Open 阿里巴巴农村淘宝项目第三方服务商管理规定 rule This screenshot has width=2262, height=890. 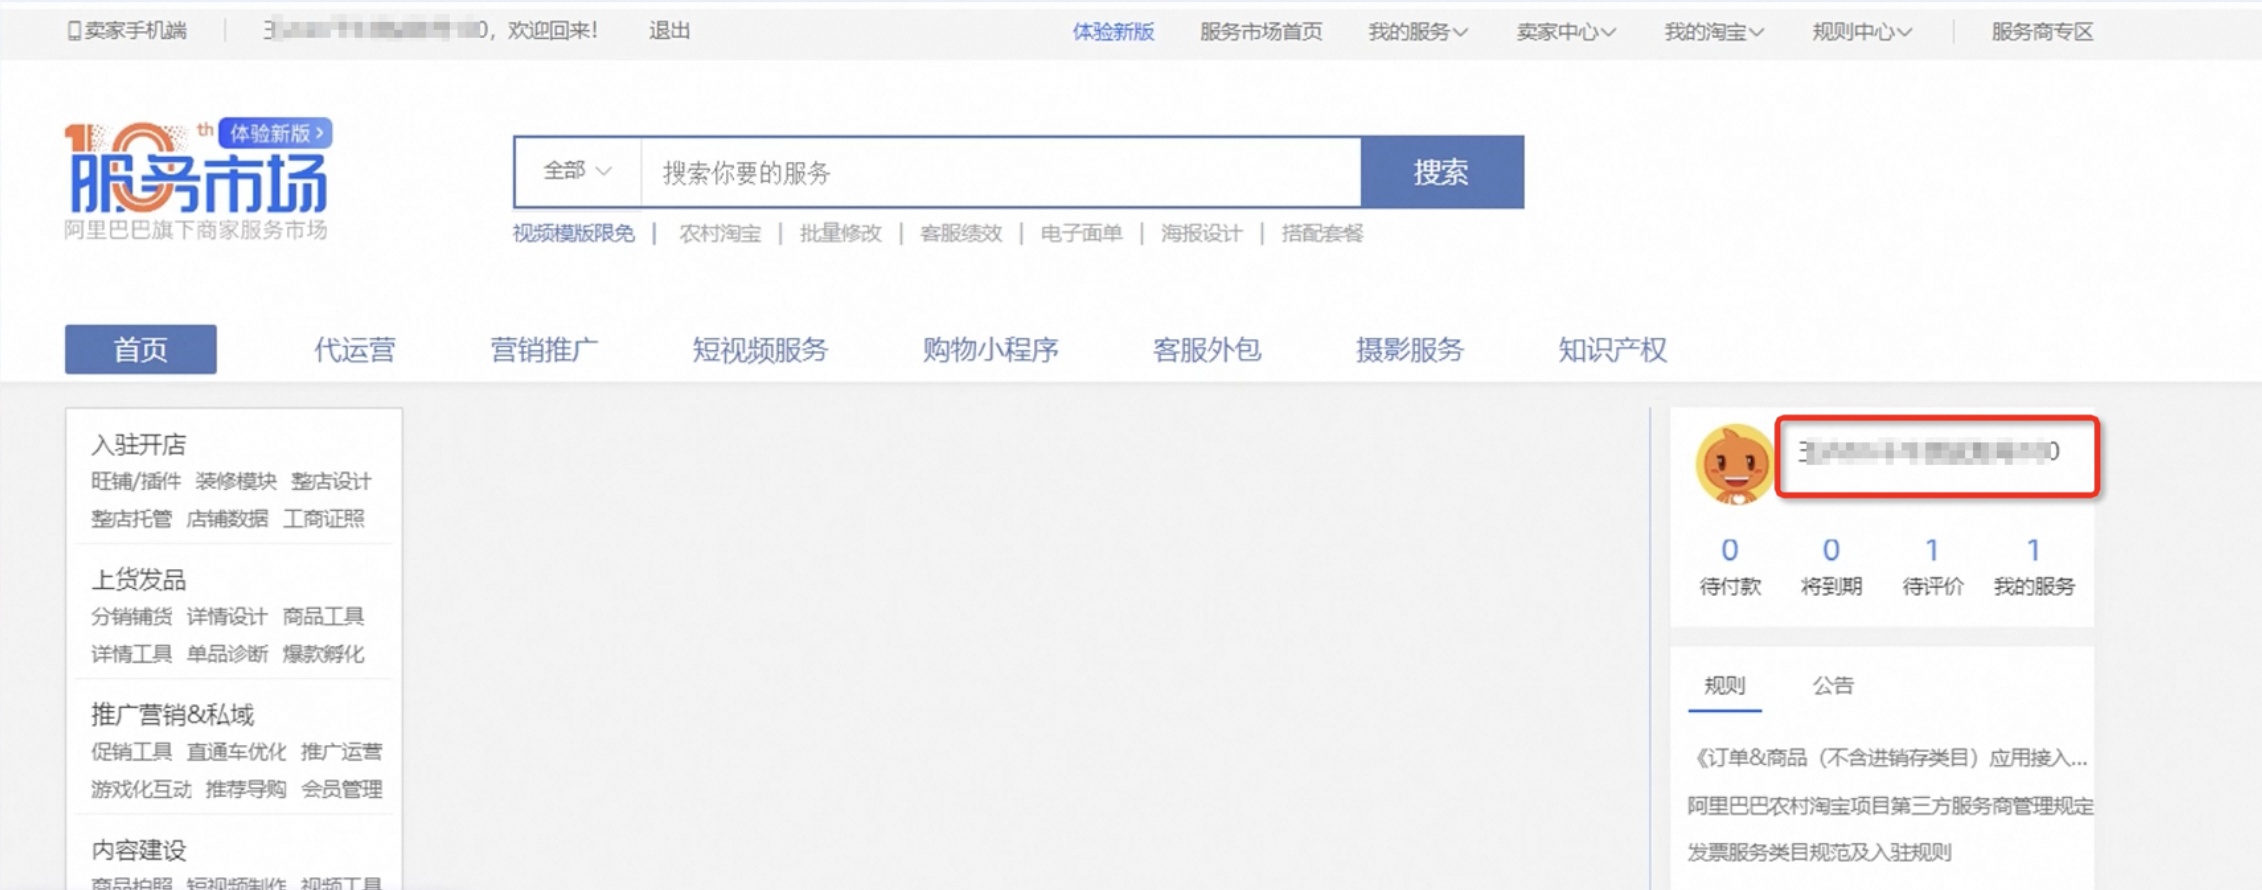[1890, 805]
